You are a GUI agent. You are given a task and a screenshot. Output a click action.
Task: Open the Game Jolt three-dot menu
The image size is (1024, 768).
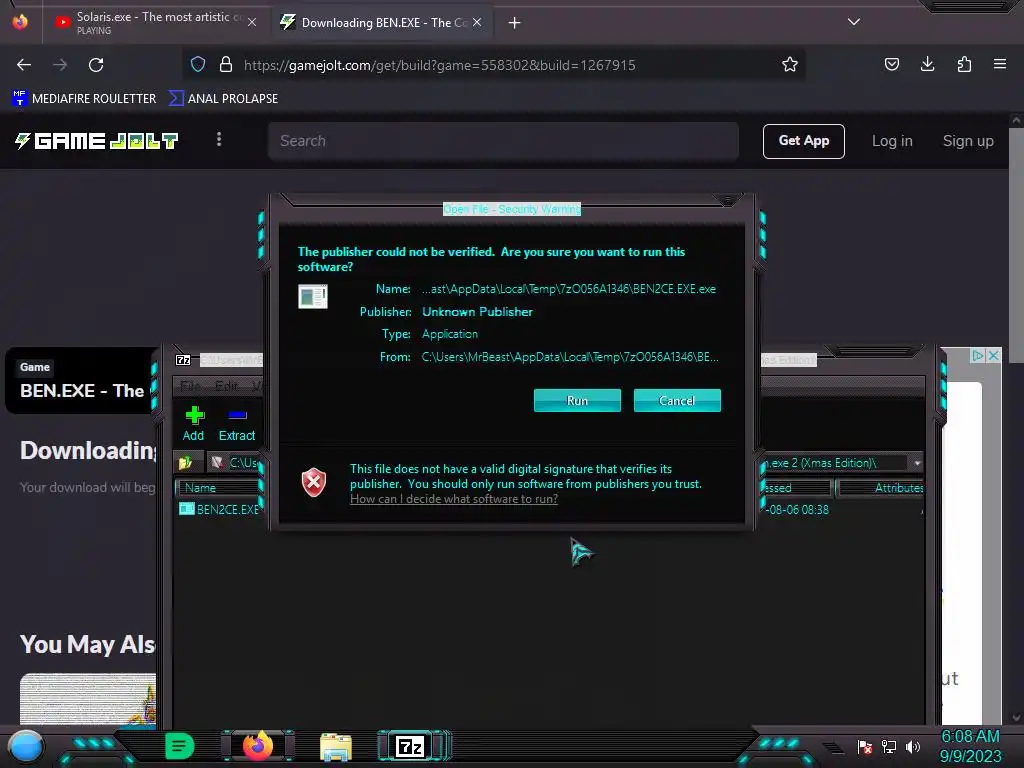219,140
